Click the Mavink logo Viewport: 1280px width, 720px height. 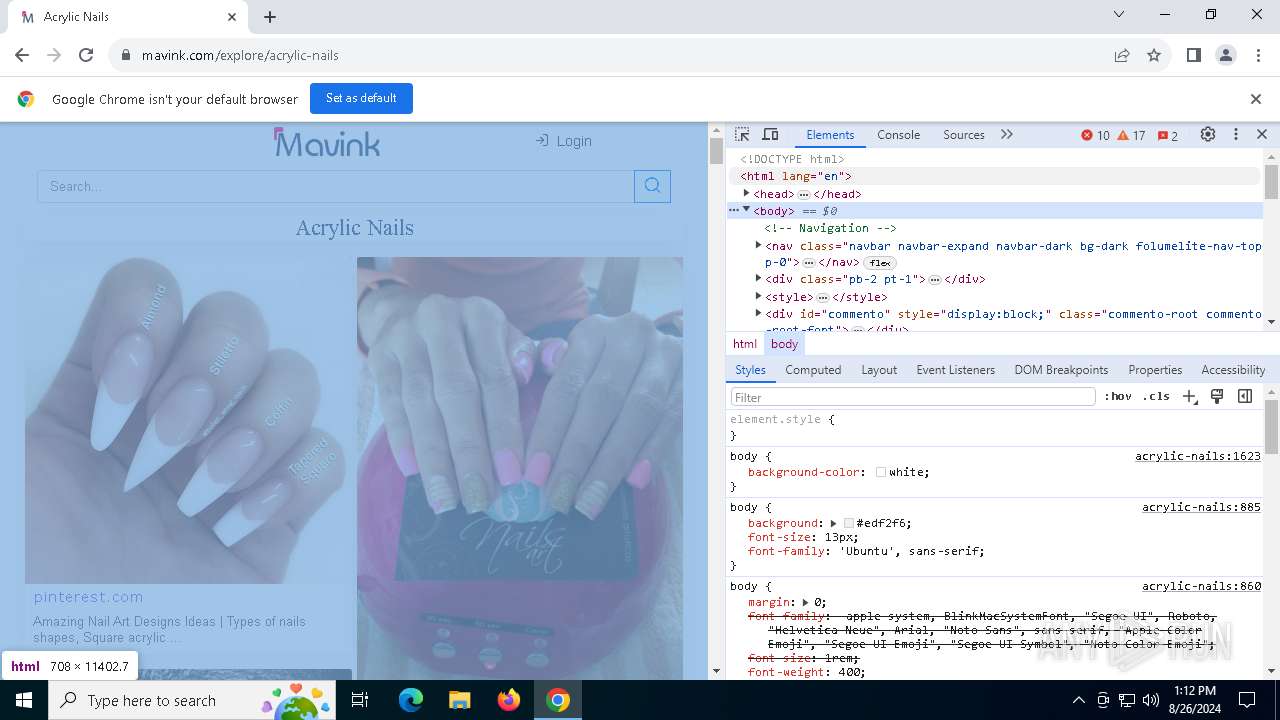click(327, 142)
